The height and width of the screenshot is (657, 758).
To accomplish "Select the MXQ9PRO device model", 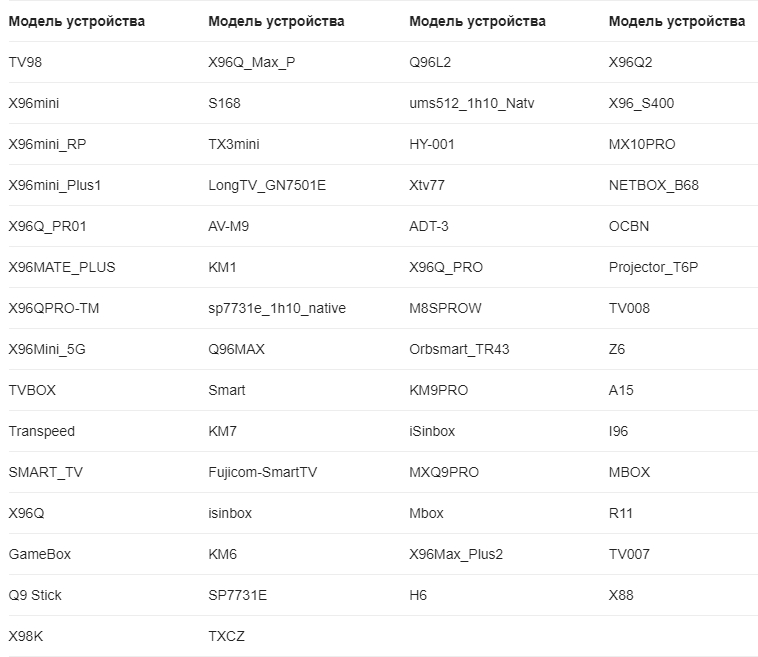I will click(444, 472).
